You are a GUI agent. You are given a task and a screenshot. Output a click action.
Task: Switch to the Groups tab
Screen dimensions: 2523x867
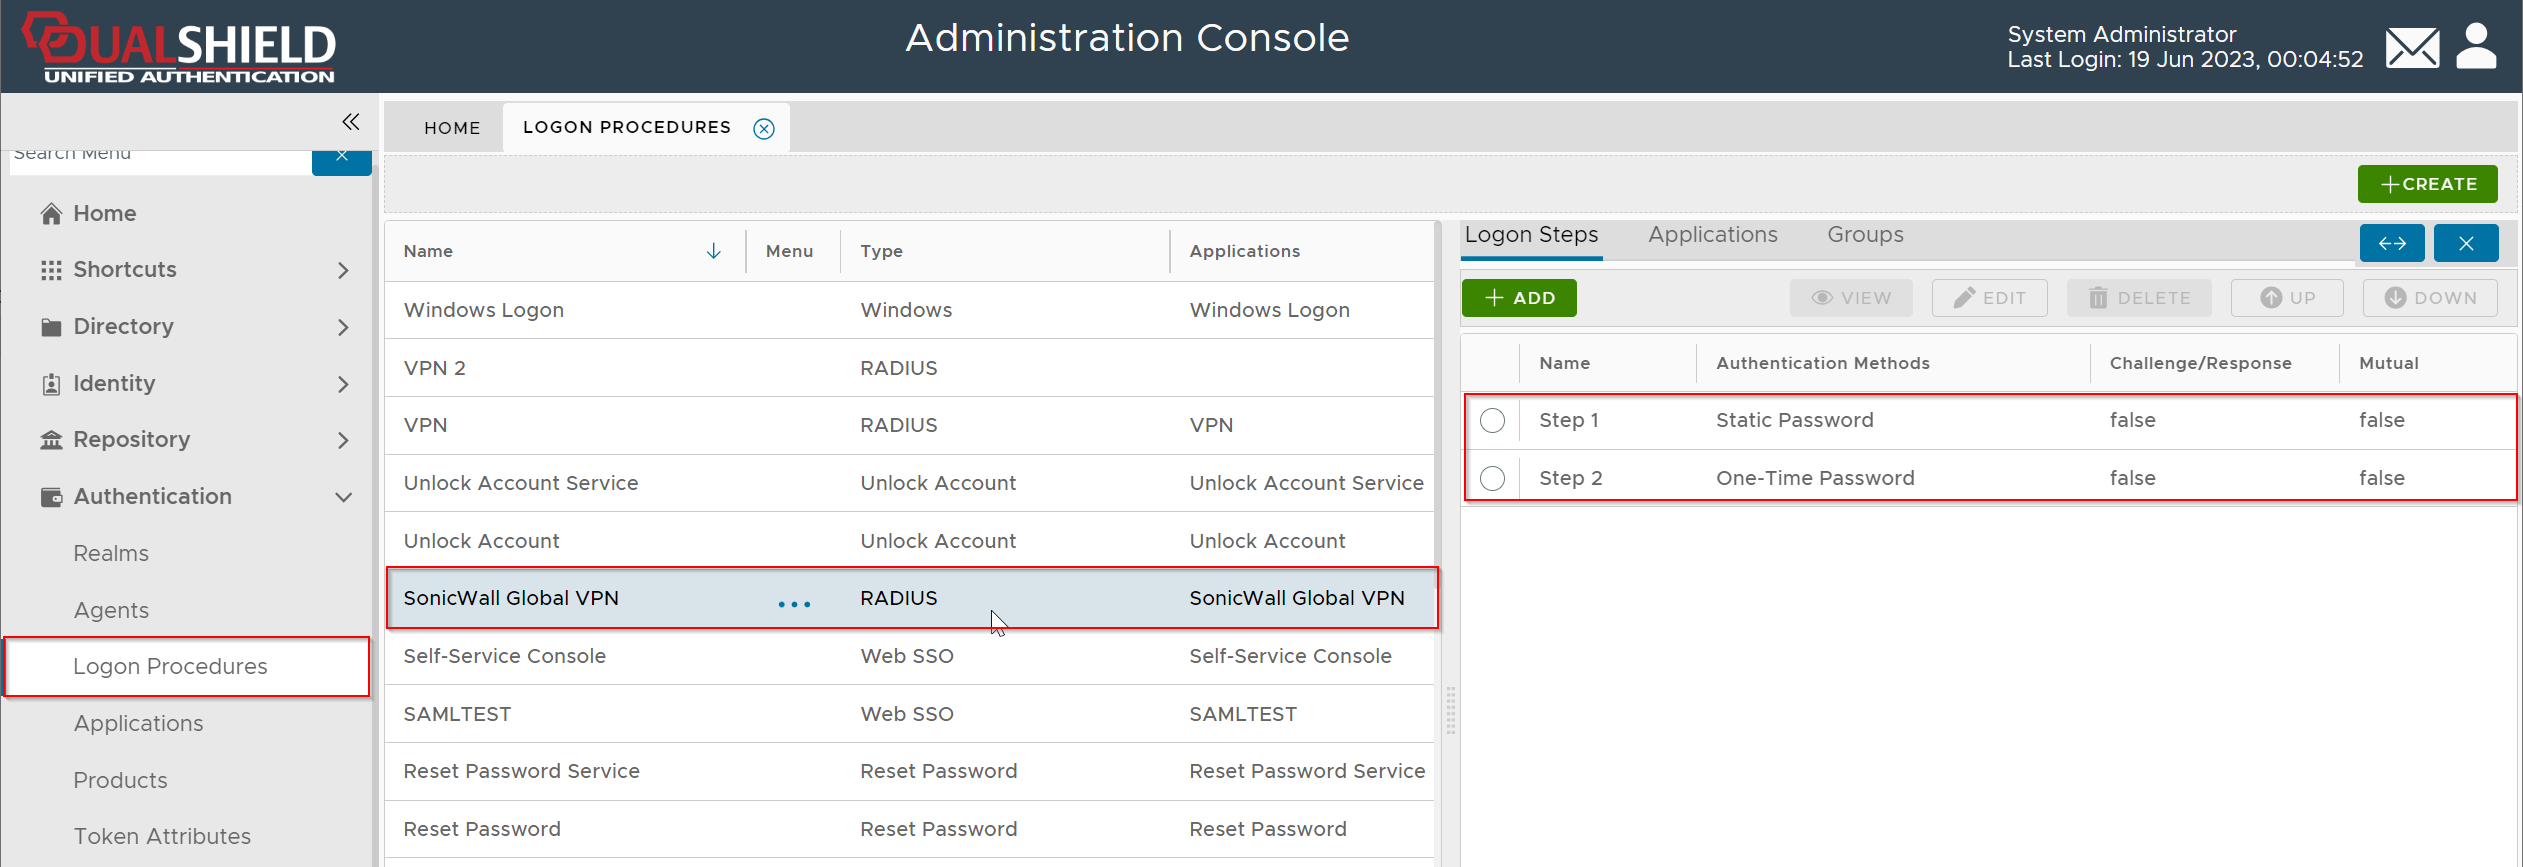click(1864, 235)
